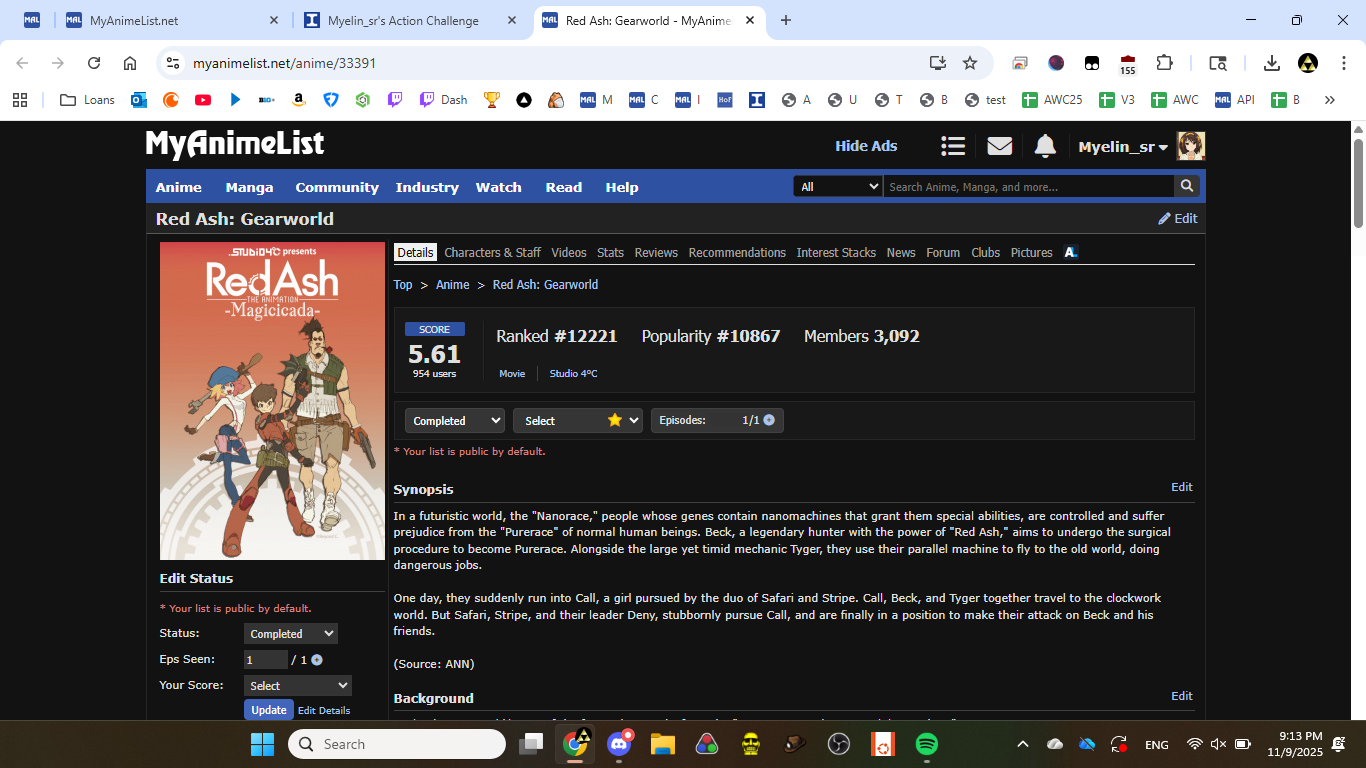
Task: Open the Loans bookmarks folder
Action: point(87,100)
